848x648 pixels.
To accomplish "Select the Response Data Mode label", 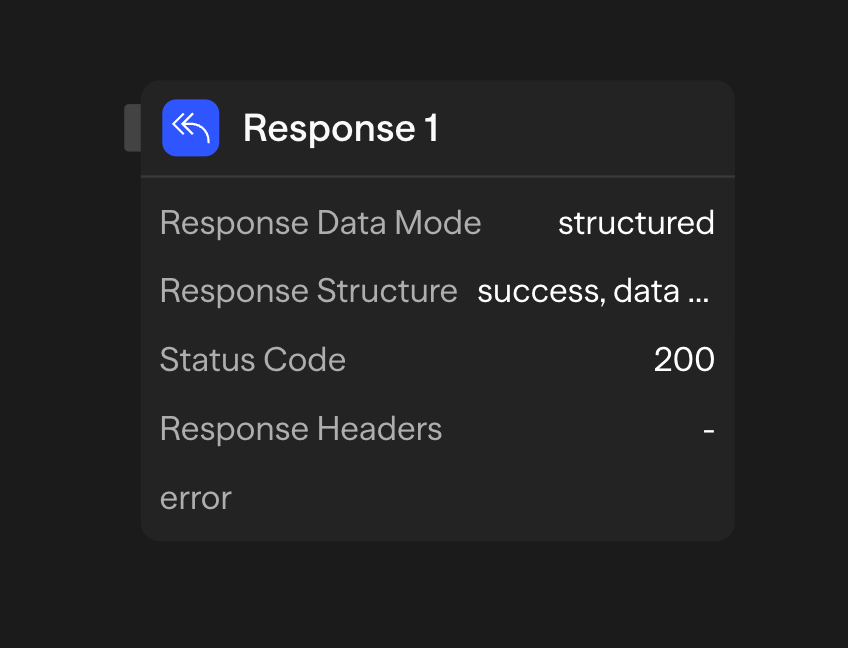I will (320, 222).
